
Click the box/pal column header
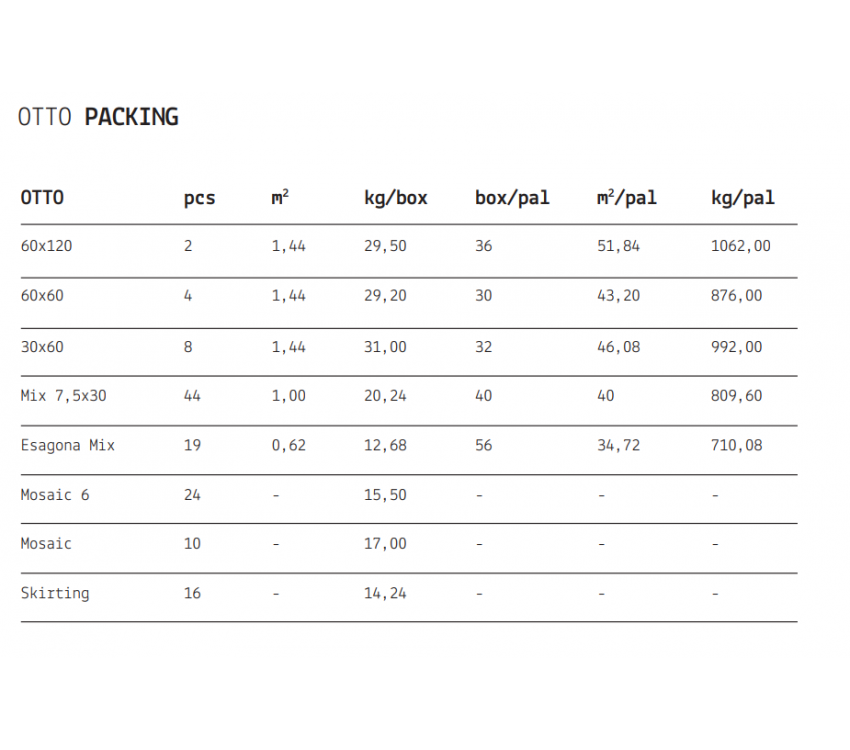click(512, 198)
